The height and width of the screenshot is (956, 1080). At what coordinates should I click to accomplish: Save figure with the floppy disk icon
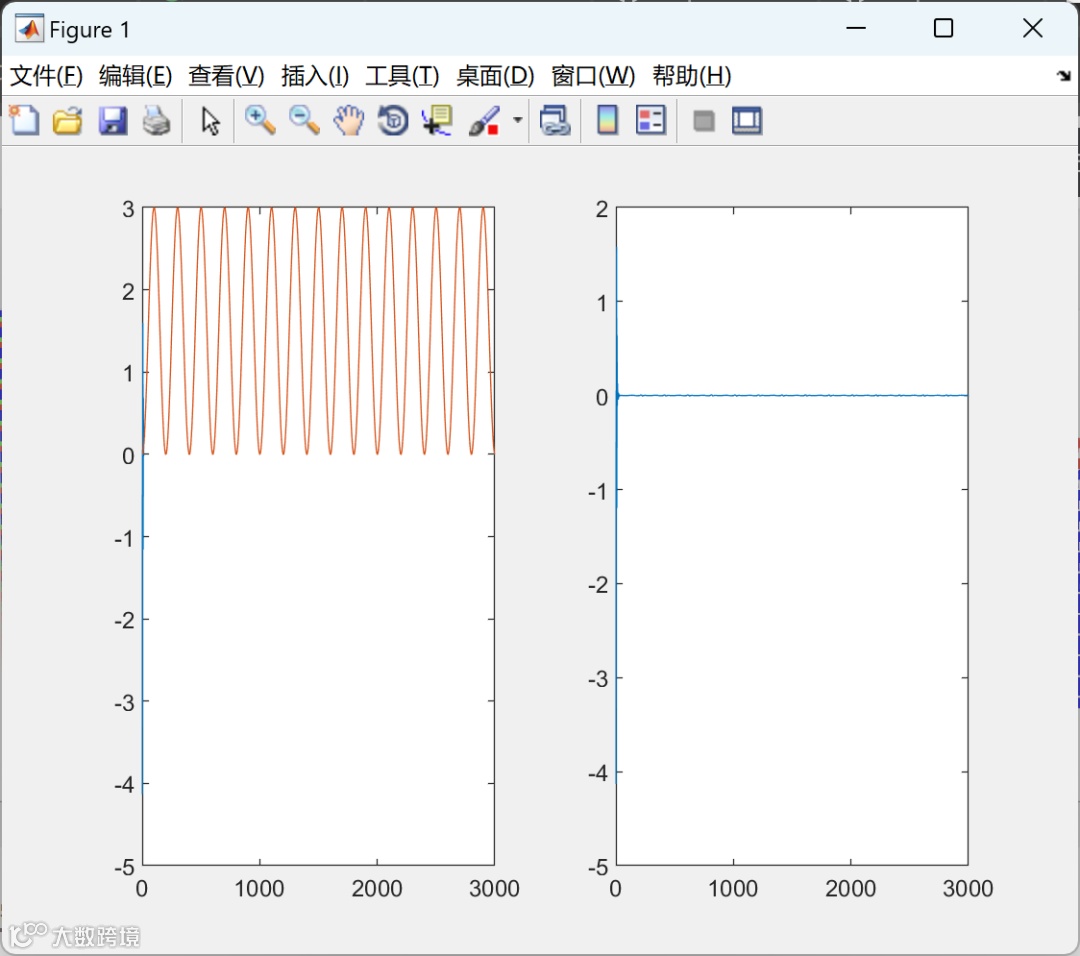pos(112,121)
